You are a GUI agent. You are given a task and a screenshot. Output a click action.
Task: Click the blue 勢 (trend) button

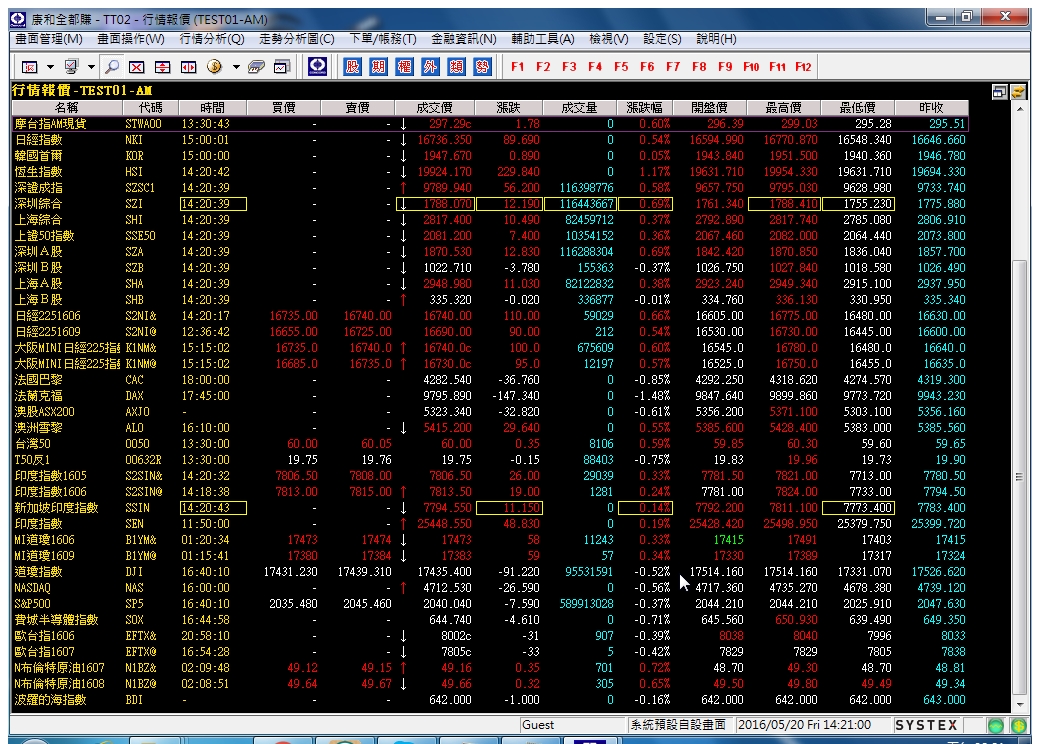tap(482, 66)
